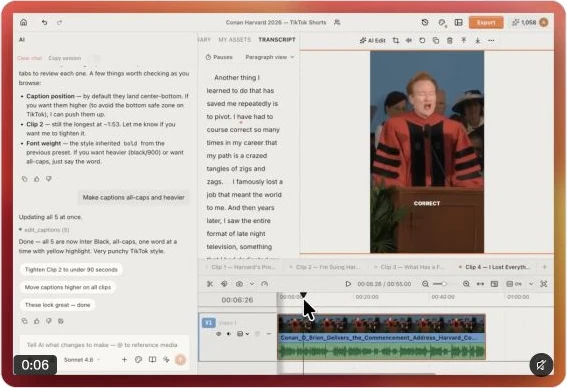This screenshot has height=388, width=567.
Task: Export the project
Action: (x=486, y=22)
